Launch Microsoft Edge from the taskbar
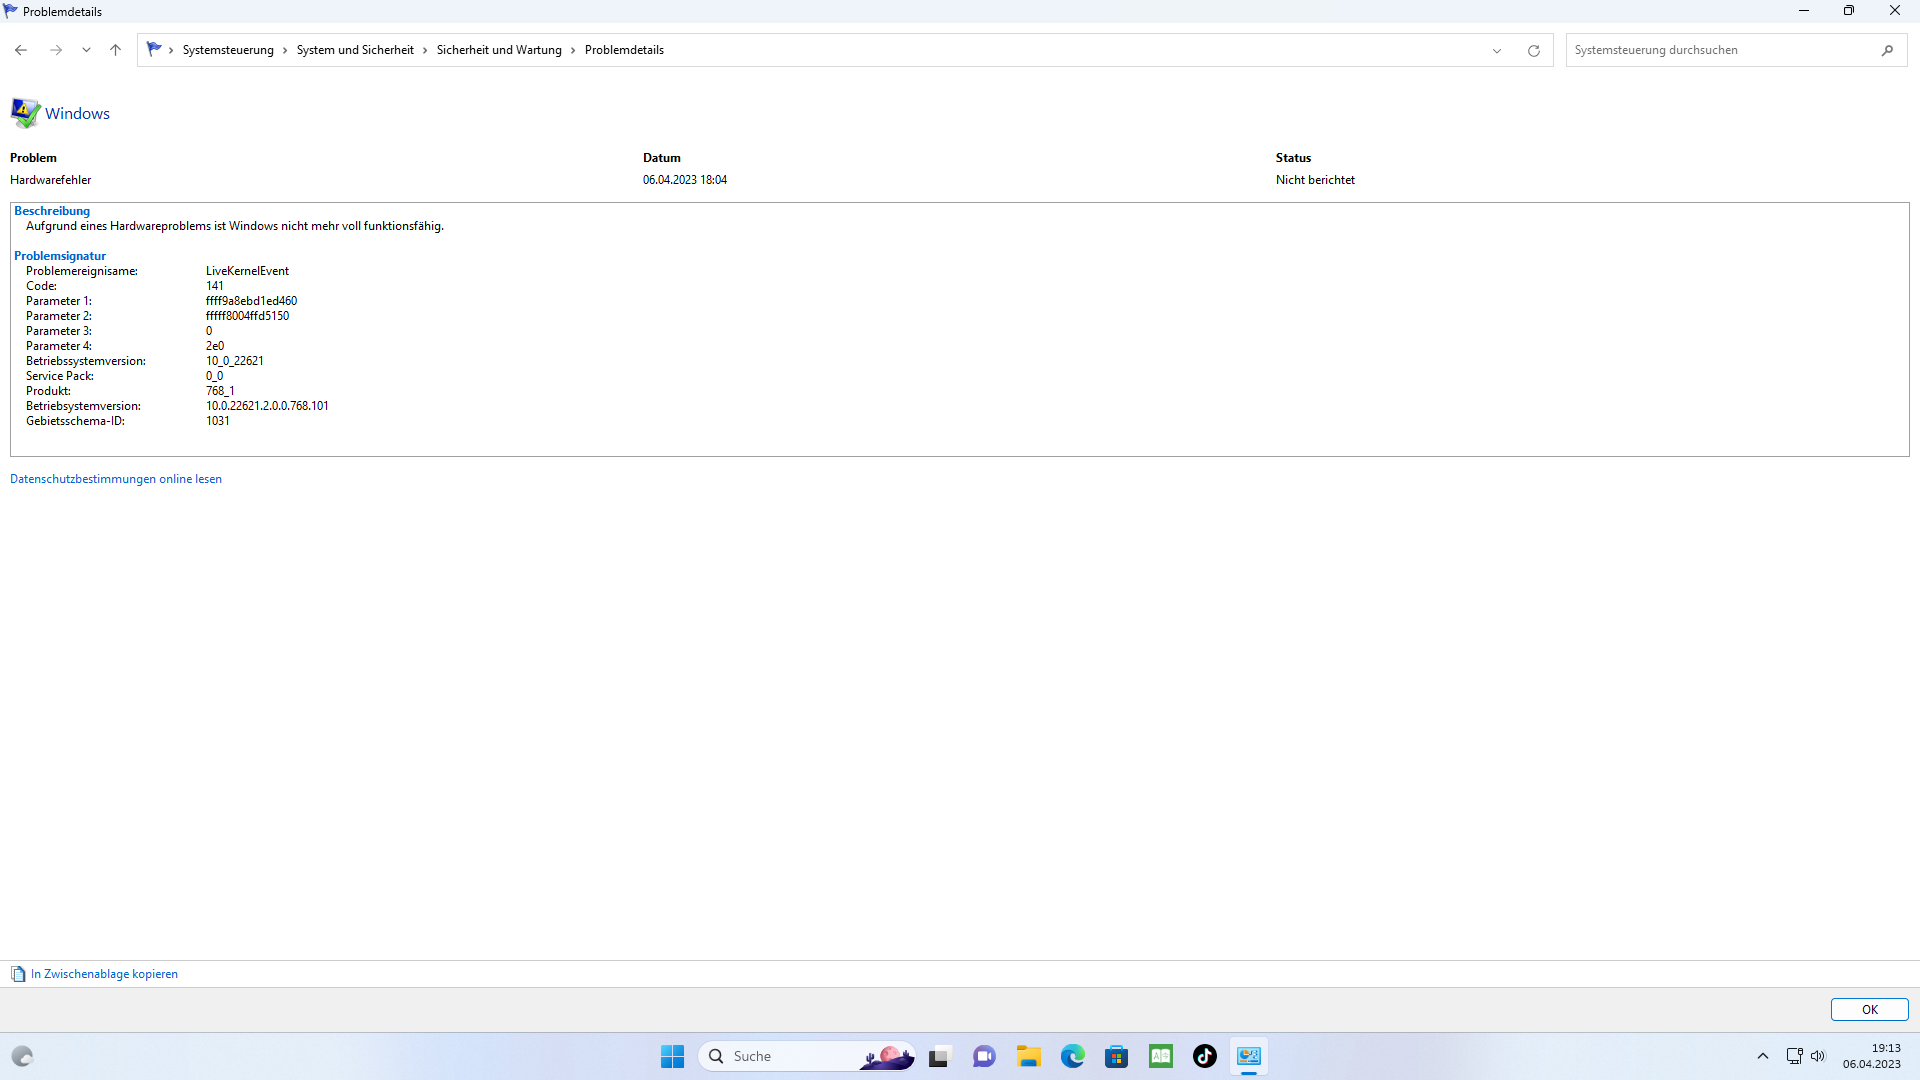The width and height of the screenshot is (1920, 1080). point(1072,1056)
